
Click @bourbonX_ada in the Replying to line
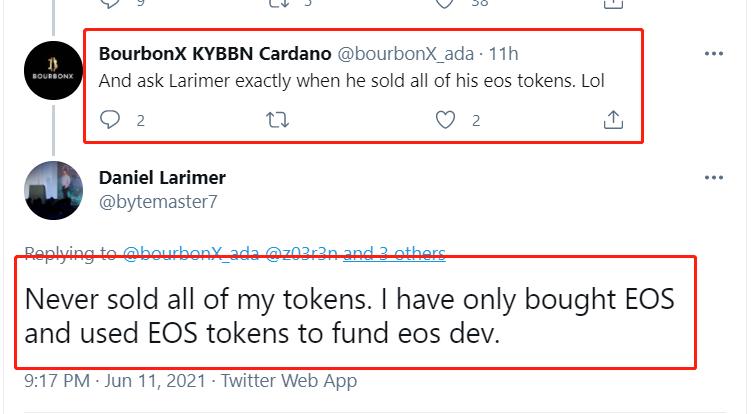pyautogui.click(x=190, y=254)
